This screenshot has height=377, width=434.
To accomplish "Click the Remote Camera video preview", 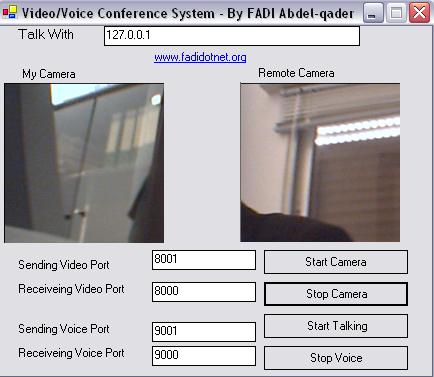I will (320, 162).
